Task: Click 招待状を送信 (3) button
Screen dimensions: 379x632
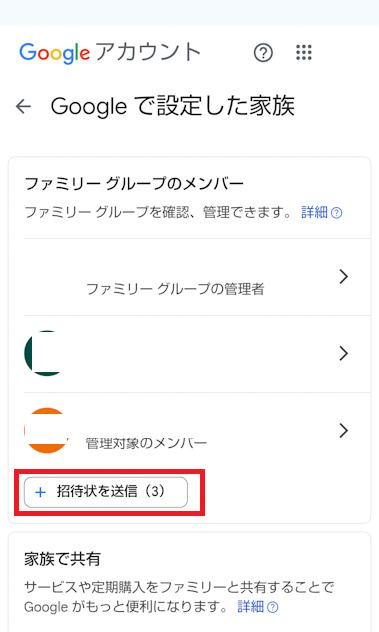Action: [x=106, y=492]
